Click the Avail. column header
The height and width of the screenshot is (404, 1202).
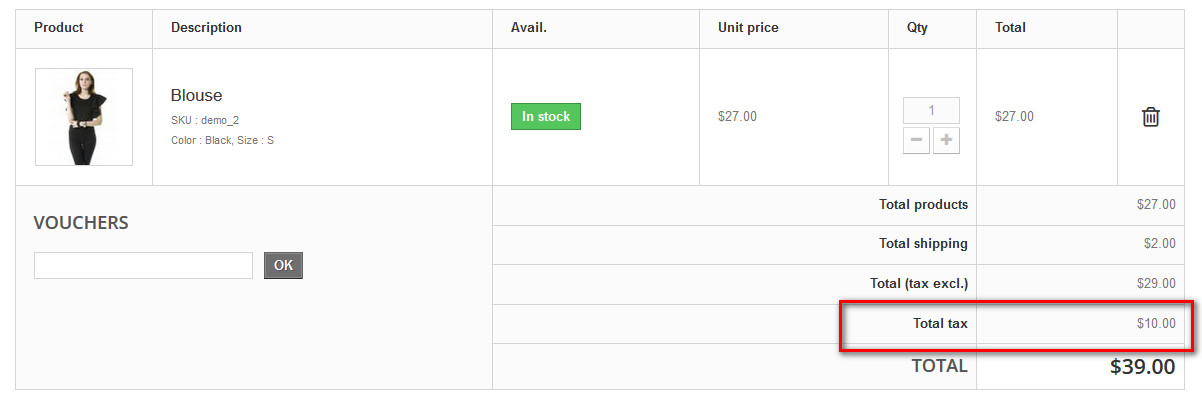[x=529, y=28]
